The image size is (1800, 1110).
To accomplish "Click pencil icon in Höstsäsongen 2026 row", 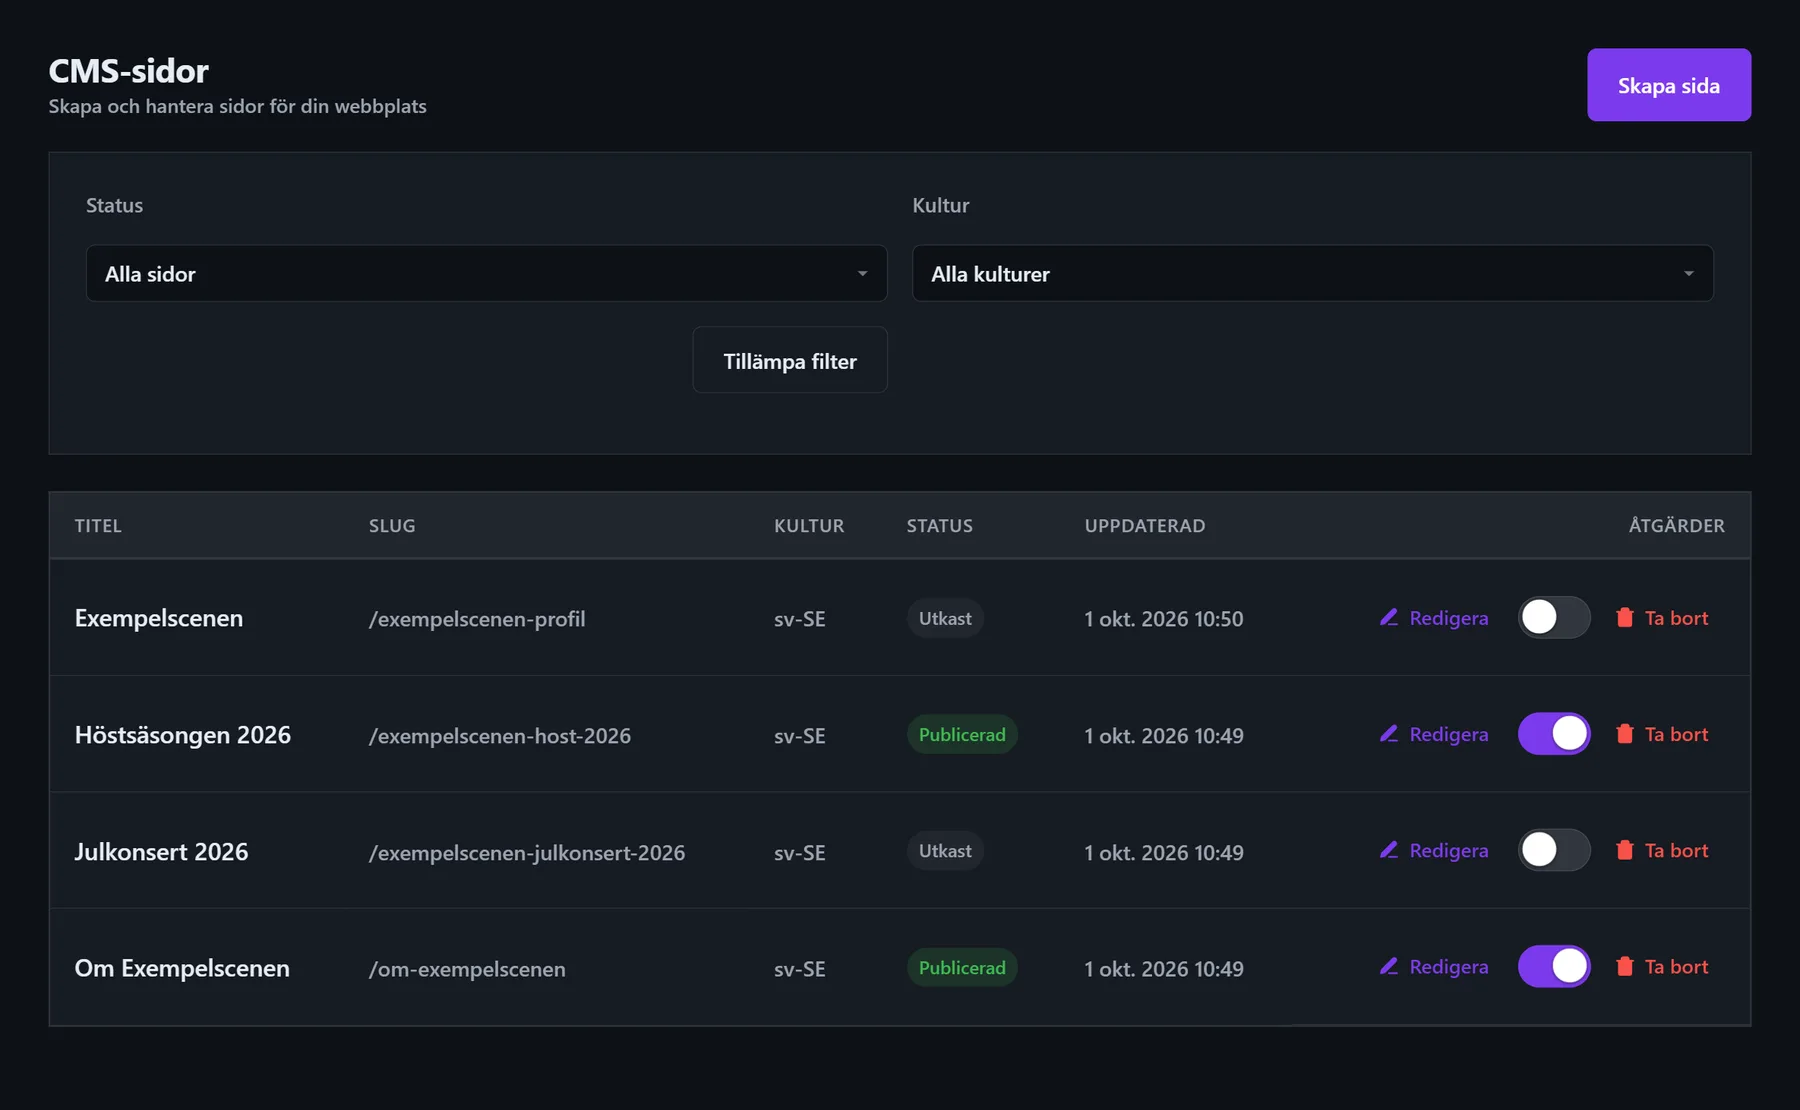I will 1389,734.
